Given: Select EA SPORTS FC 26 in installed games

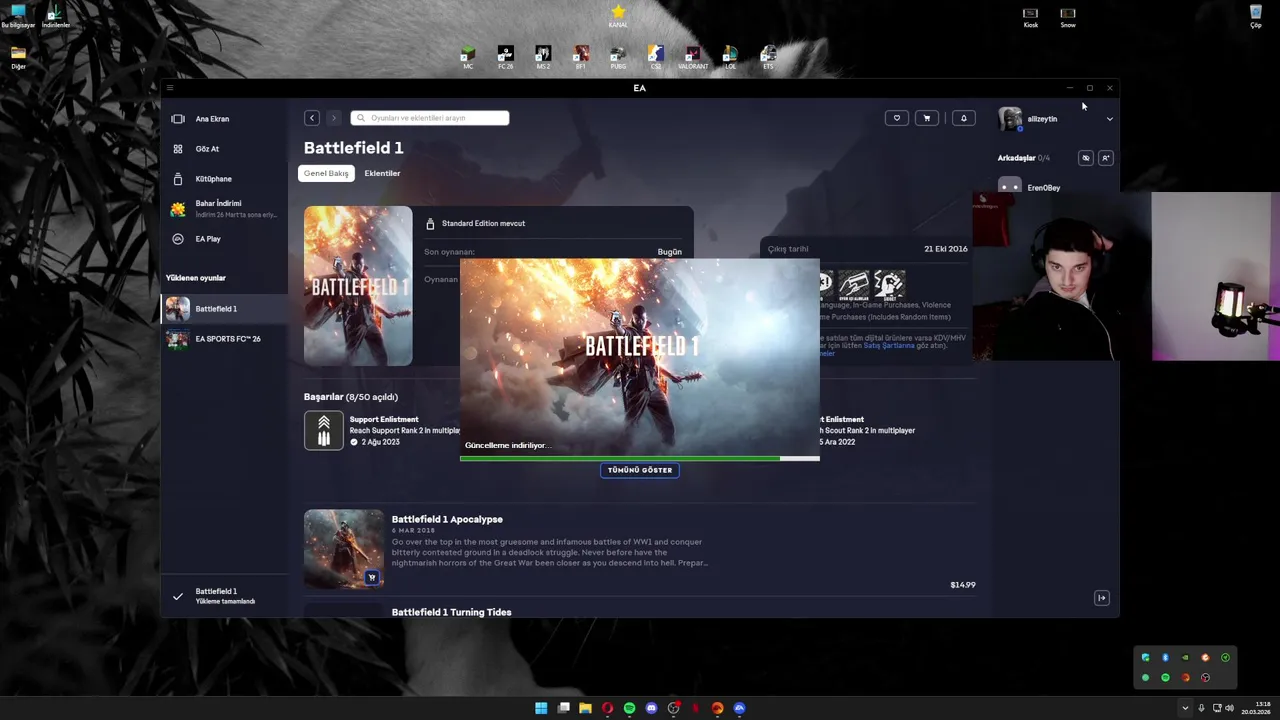Looking at the screenshot, I should pos(224,339).
